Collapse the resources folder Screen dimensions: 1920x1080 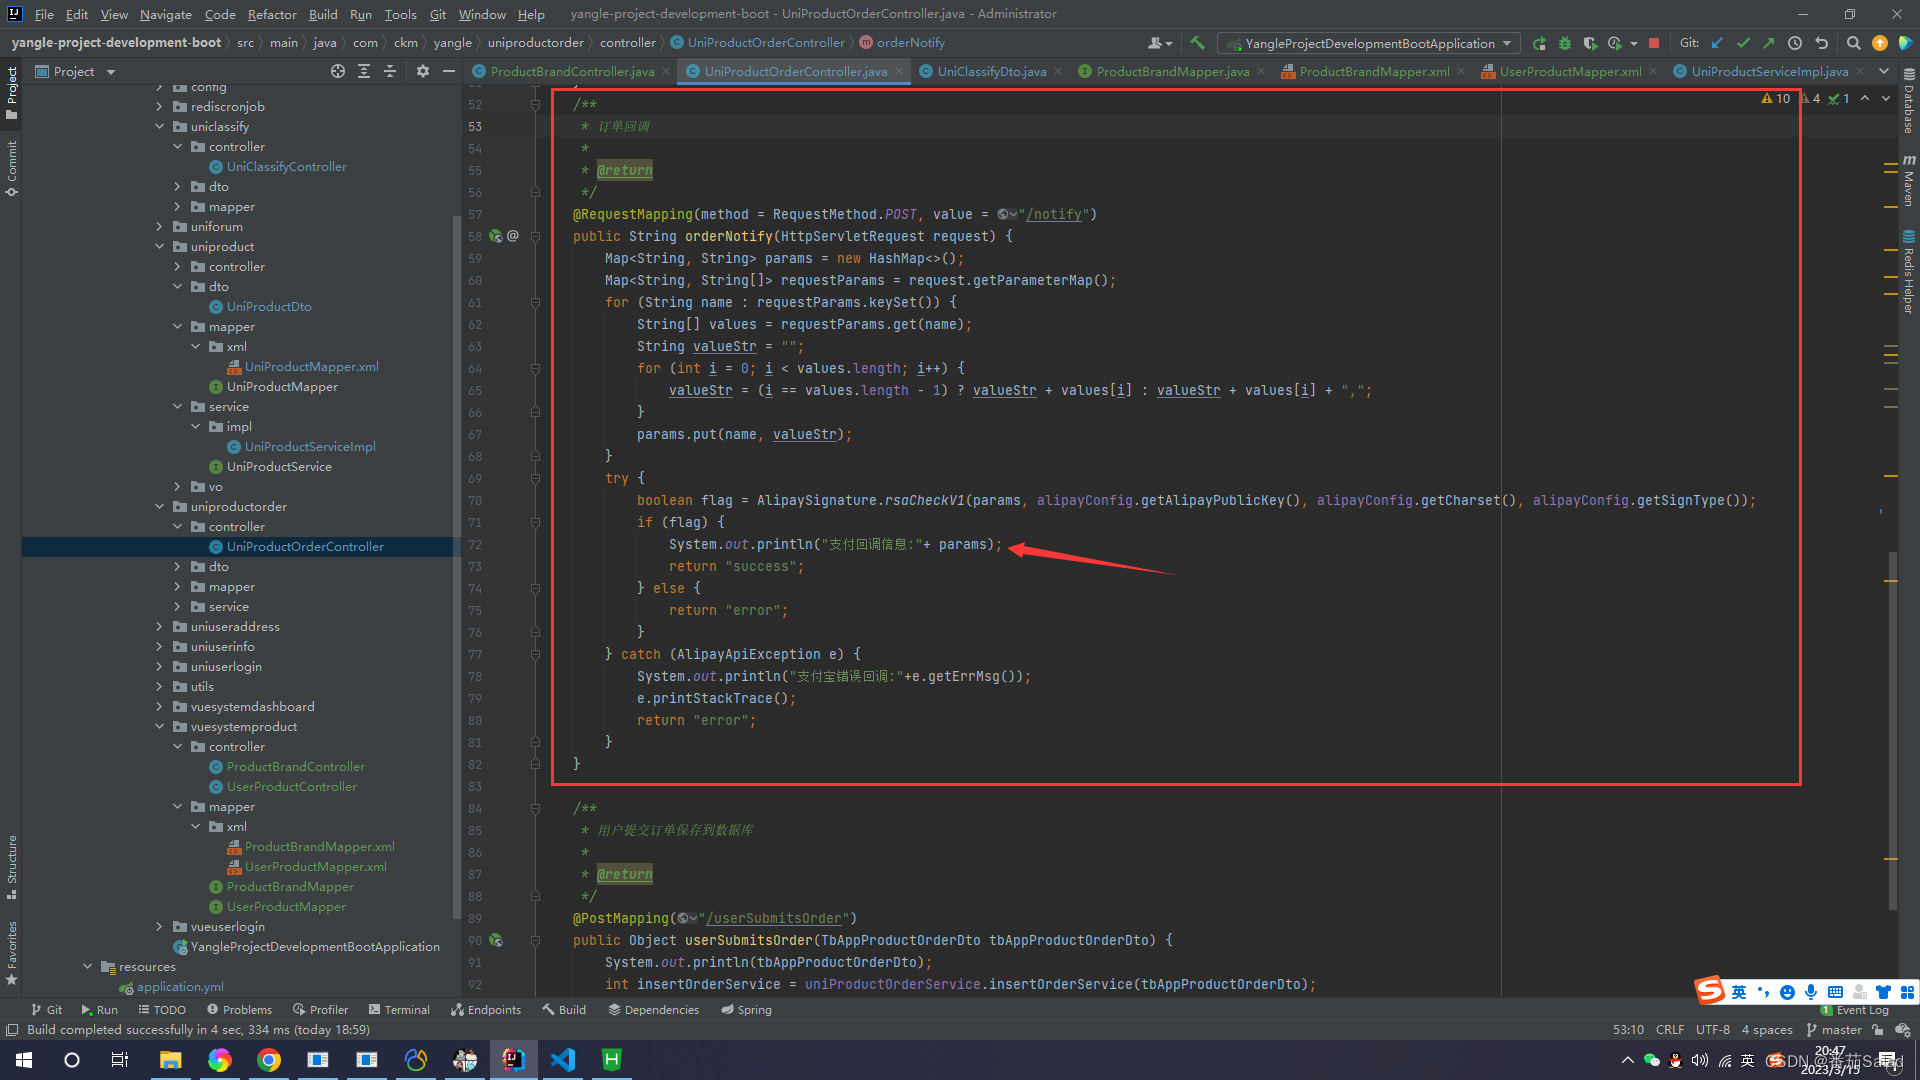[87, 967]
